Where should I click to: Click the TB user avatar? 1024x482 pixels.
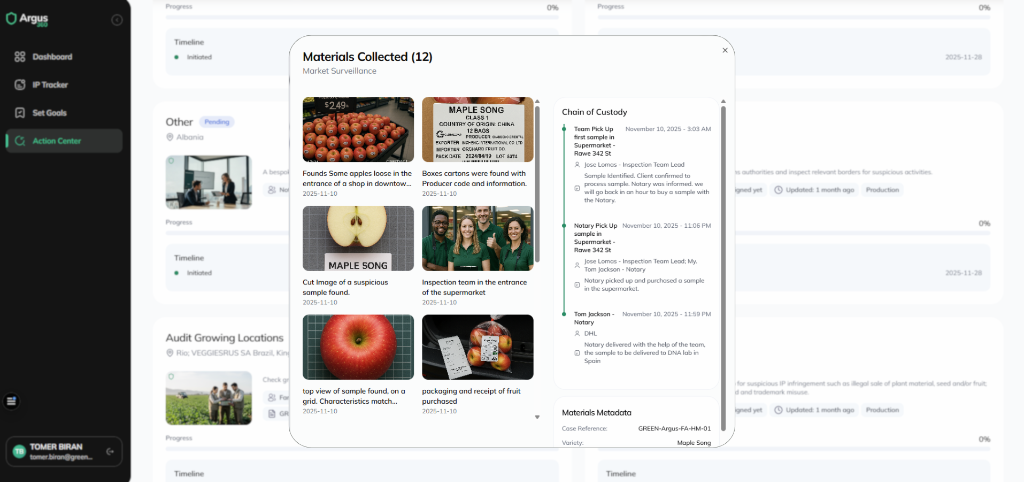(19, 451)
